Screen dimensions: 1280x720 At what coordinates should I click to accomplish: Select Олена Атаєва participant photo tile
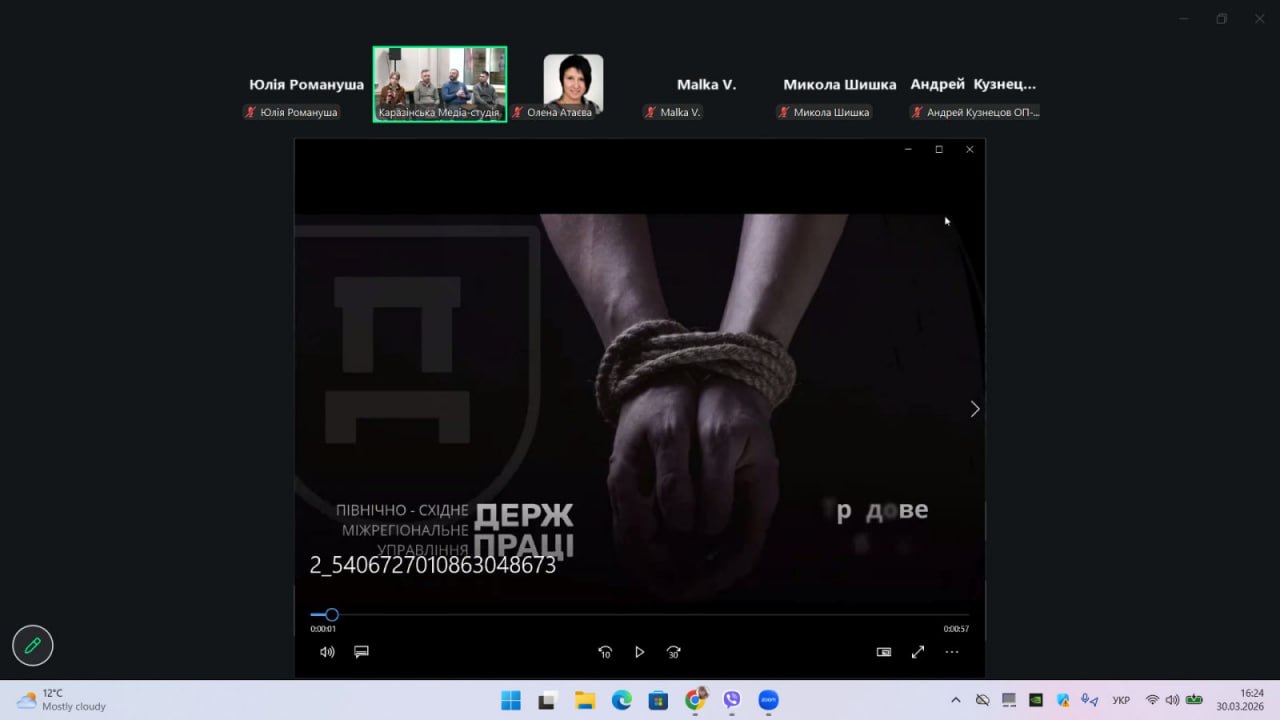click(x=573, y=82)
